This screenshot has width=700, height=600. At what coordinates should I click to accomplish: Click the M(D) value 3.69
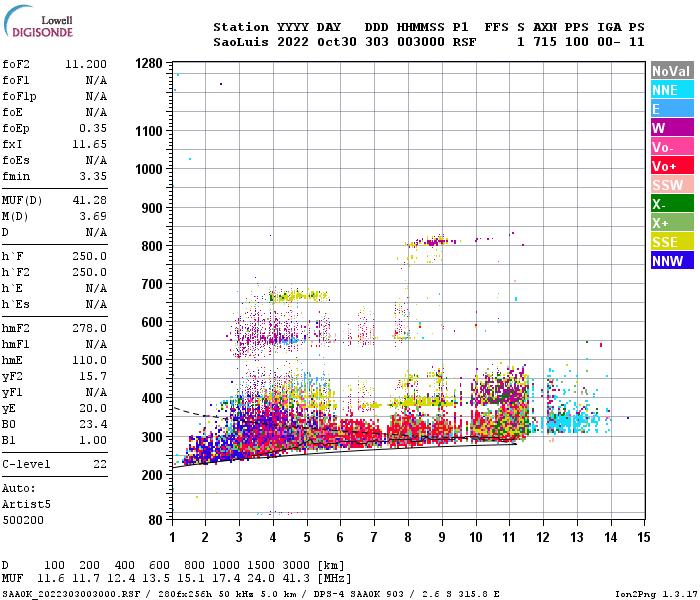(93, 217)
